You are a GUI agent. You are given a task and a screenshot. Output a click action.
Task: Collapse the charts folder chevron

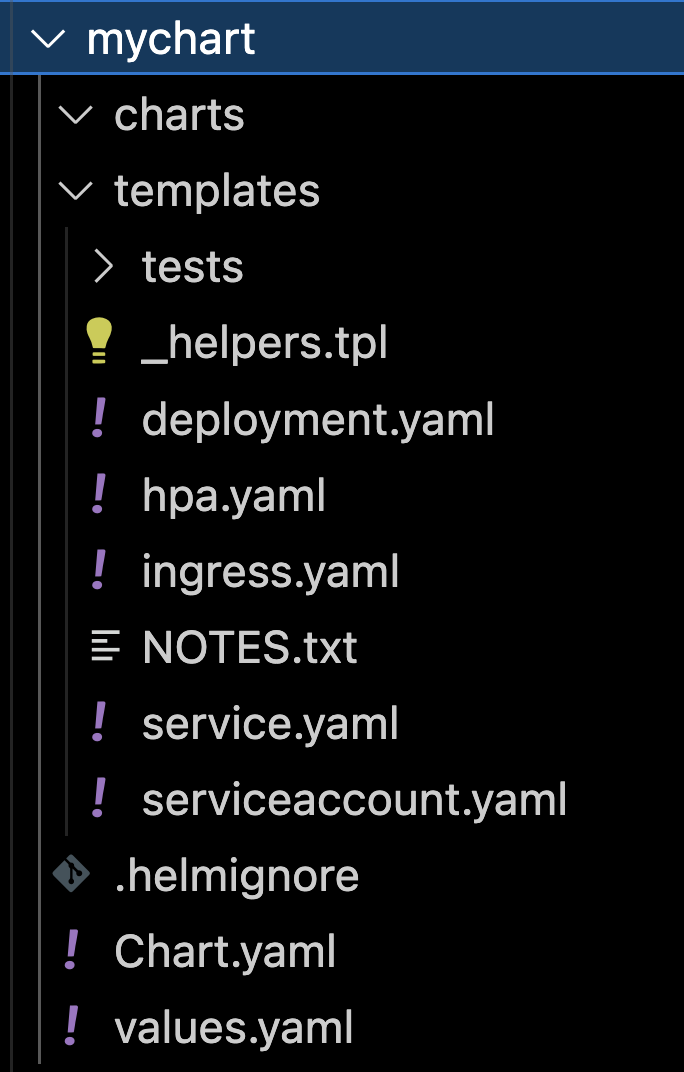click(74, 115)
